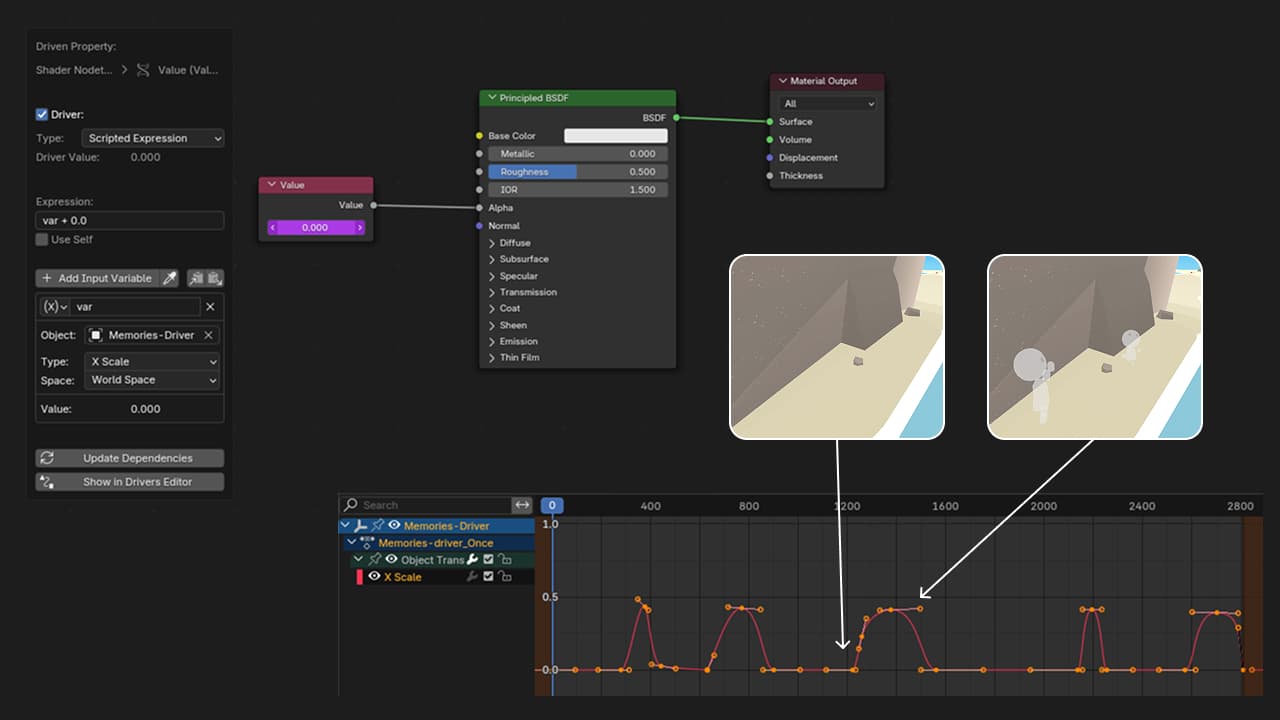The height and width of the screenshot is (720, 1280).
Task: Collapse the Memories-driver_Once action row
Action: (352, 542)
